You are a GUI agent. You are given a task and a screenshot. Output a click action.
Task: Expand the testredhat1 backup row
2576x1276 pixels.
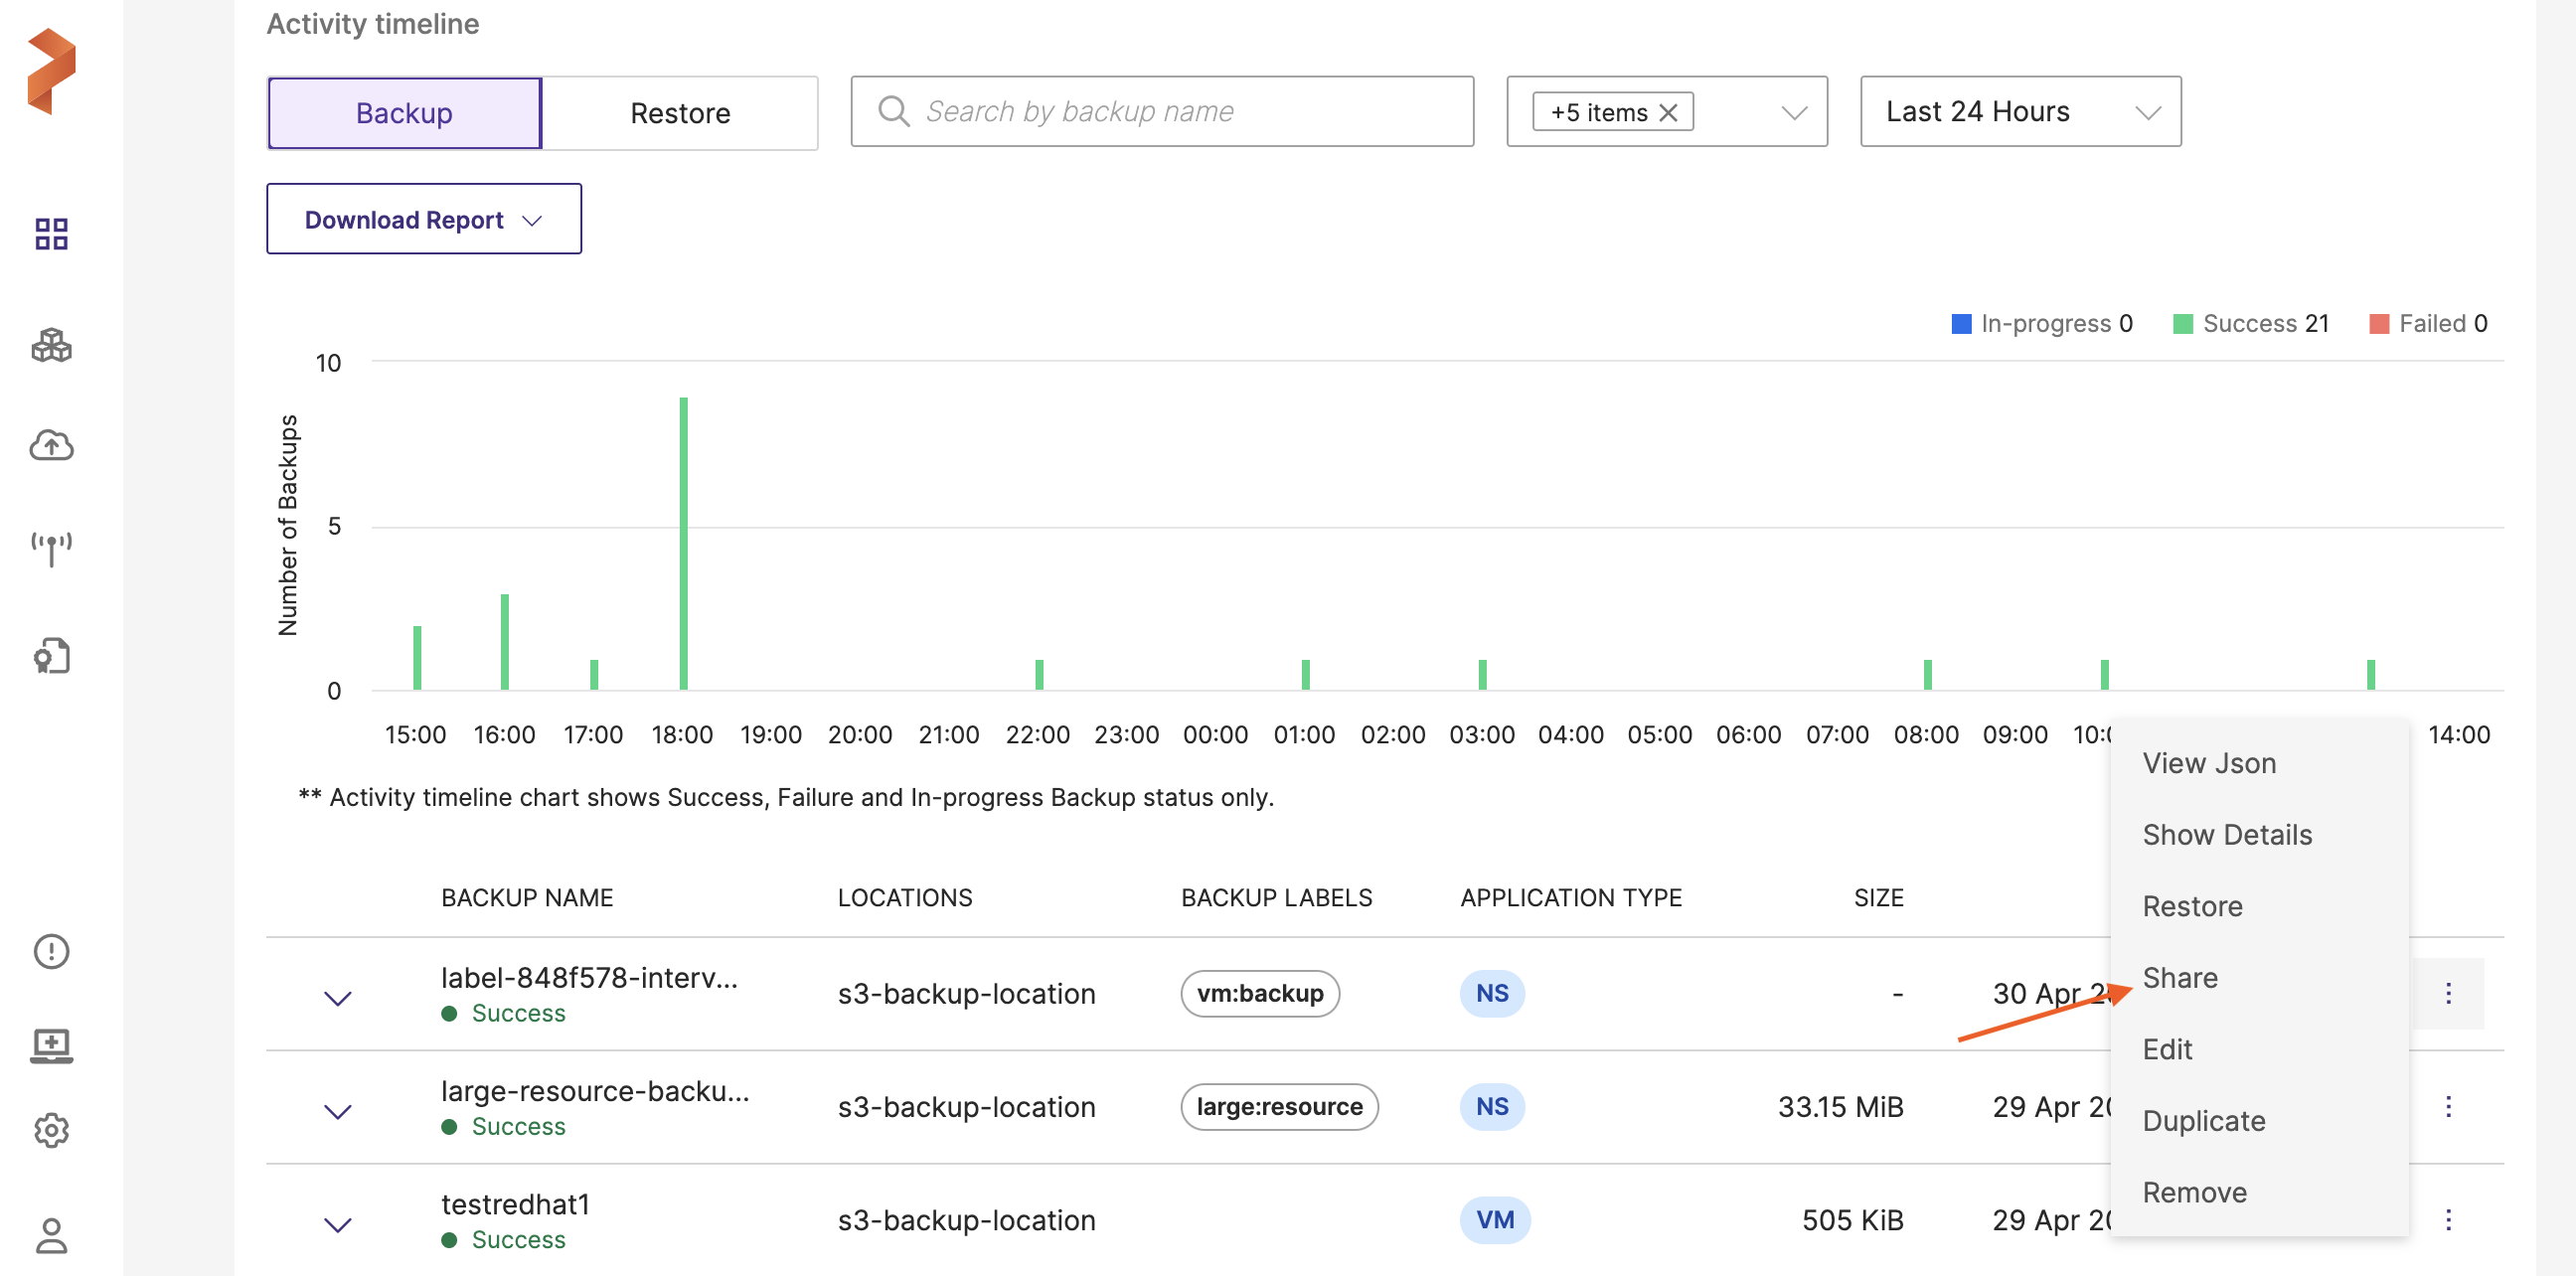(338, 1225)
